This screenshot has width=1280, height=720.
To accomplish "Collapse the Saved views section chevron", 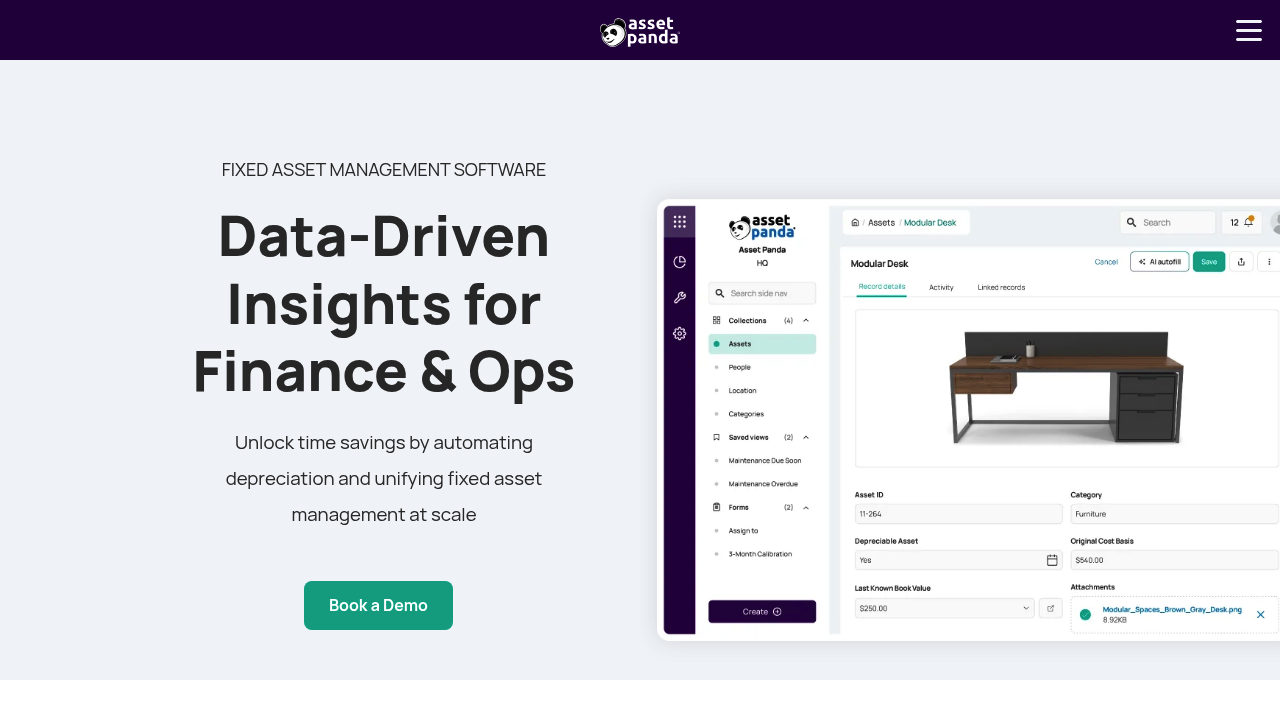I will pyautogui.click(x=806, y=437).
